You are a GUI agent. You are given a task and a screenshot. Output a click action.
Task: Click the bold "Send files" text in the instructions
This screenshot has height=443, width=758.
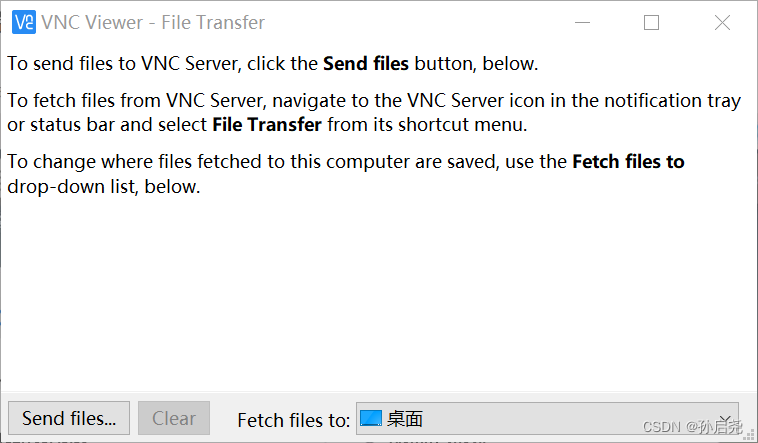[x=366, y=64]
